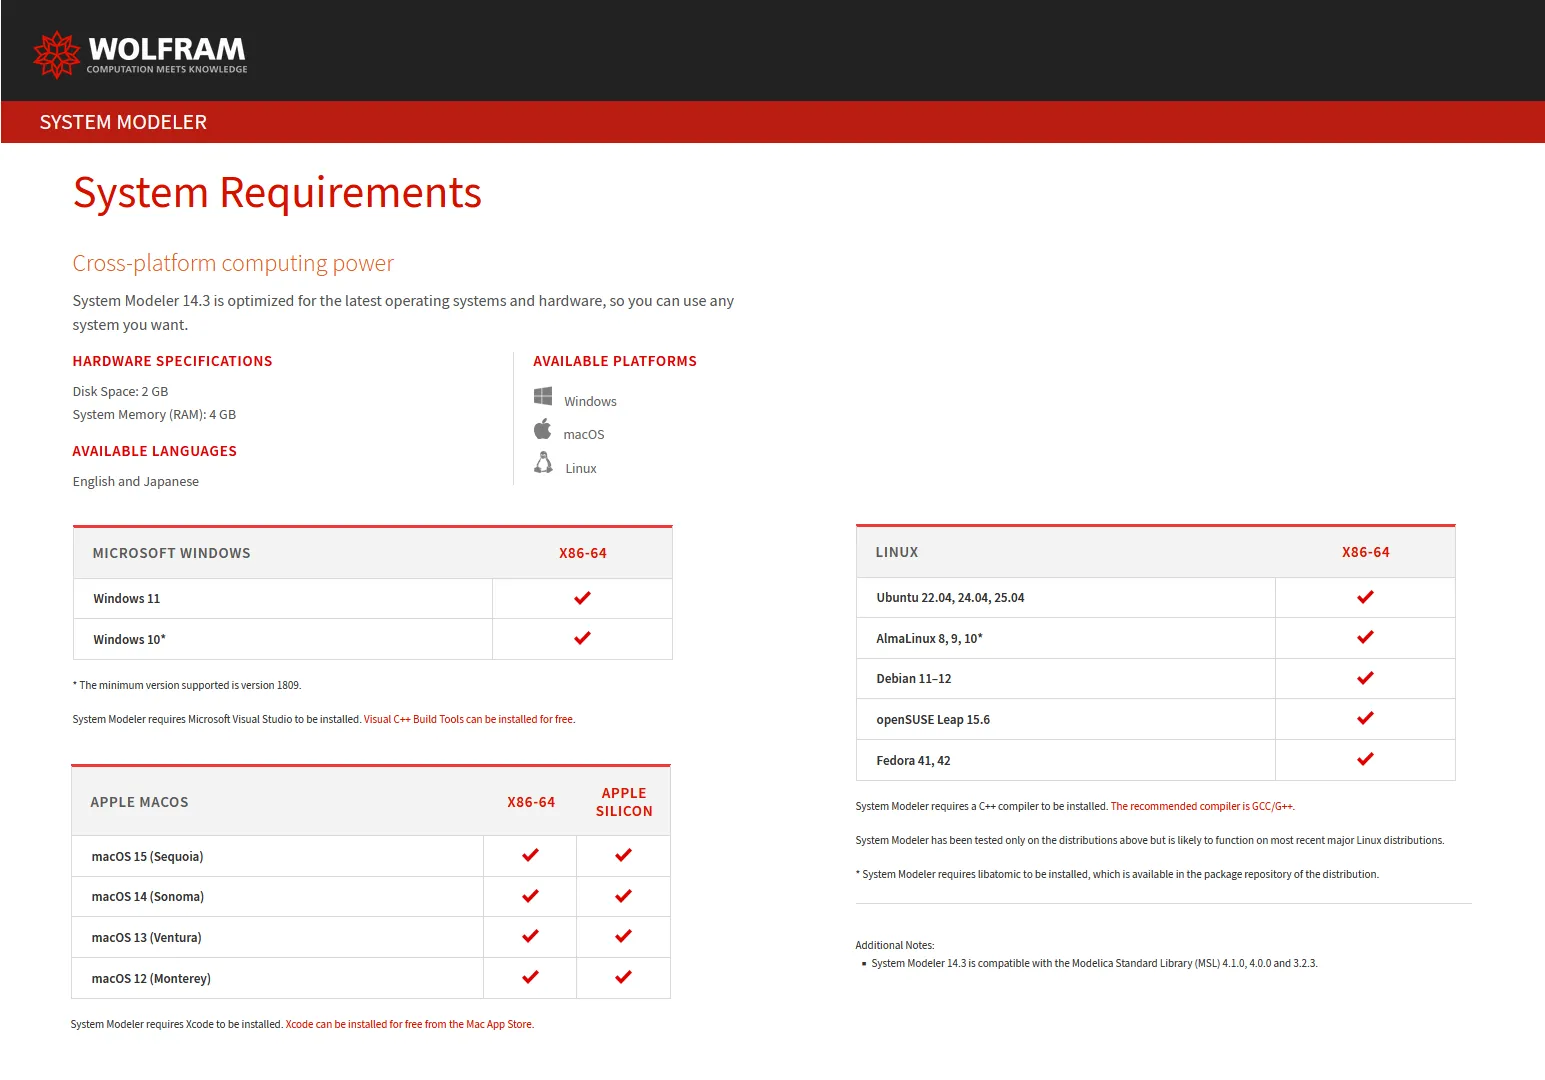
Task: Select the 'Disk Space: 2 GB' text
Action: [x=120, y=391]
